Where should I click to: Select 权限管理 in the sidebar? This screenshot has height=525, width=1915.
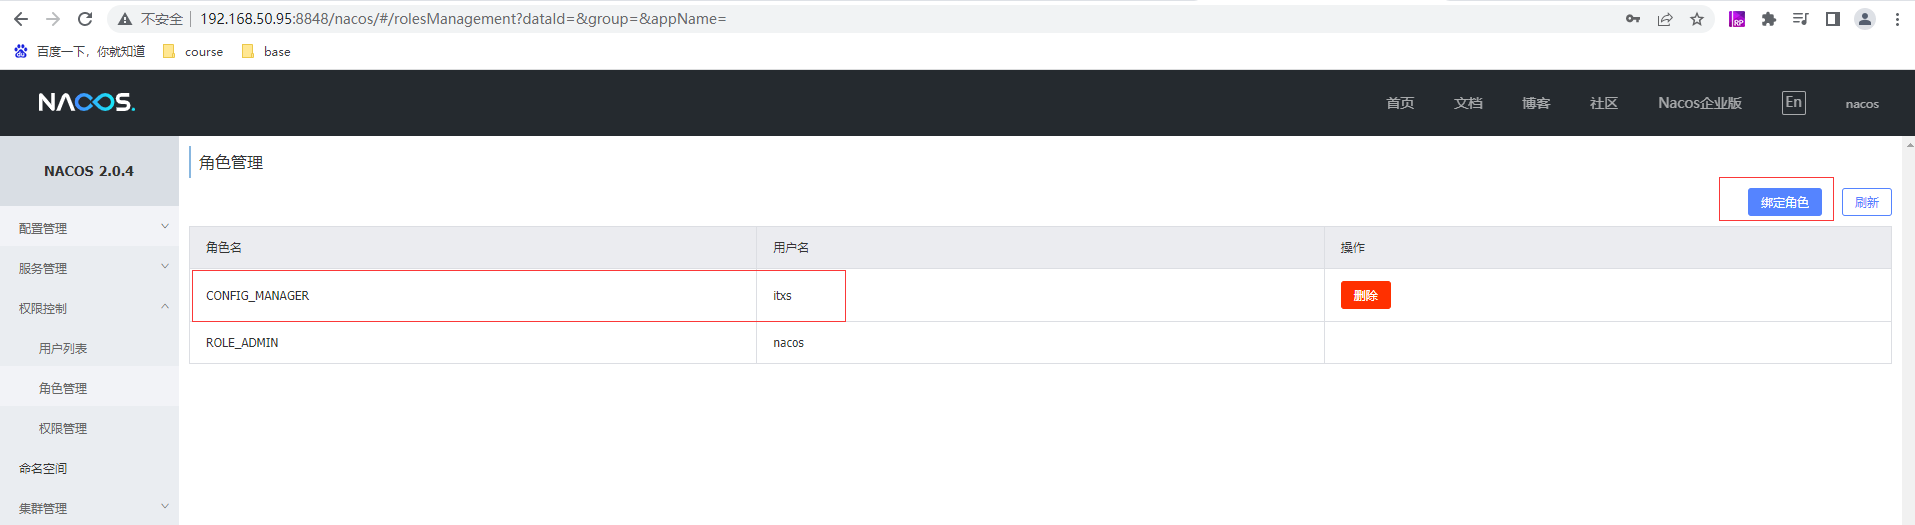(x=63, y=428)
